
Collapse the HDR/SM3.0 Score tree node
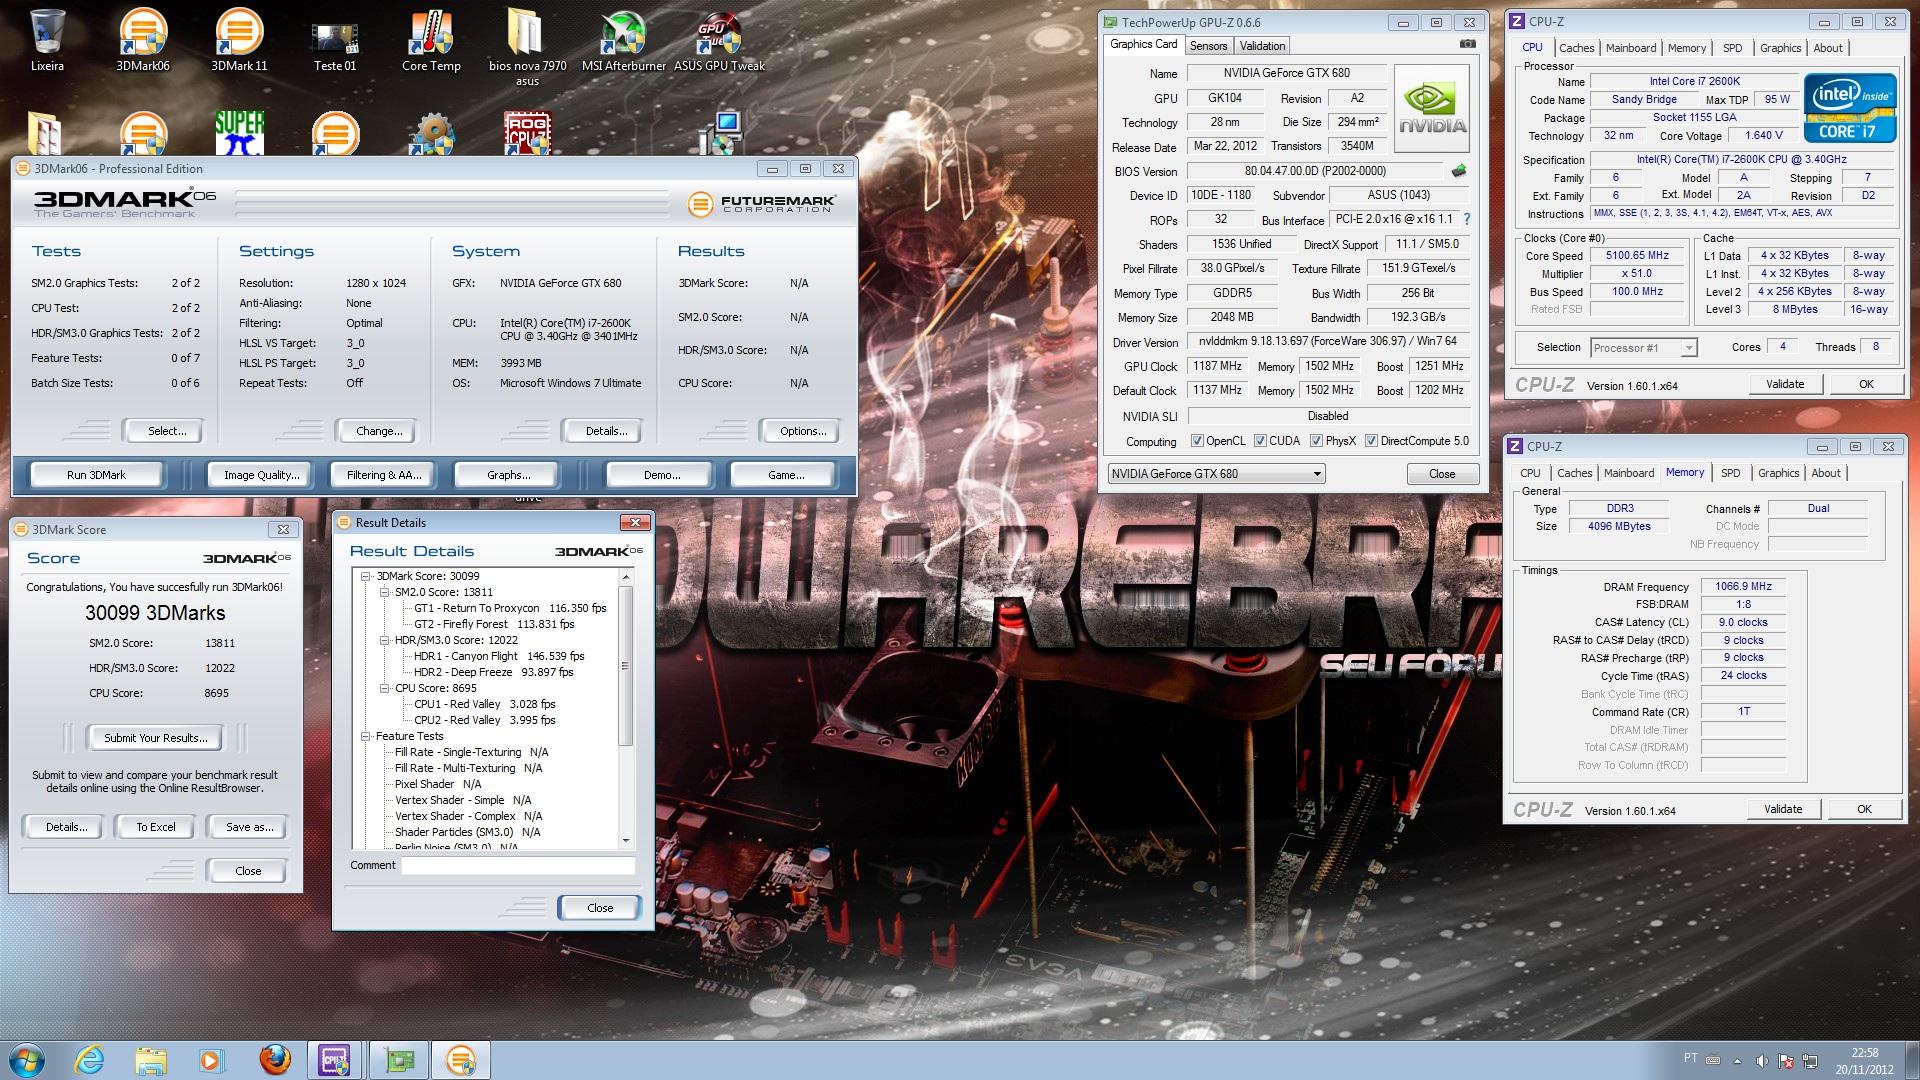coord(385,640)
